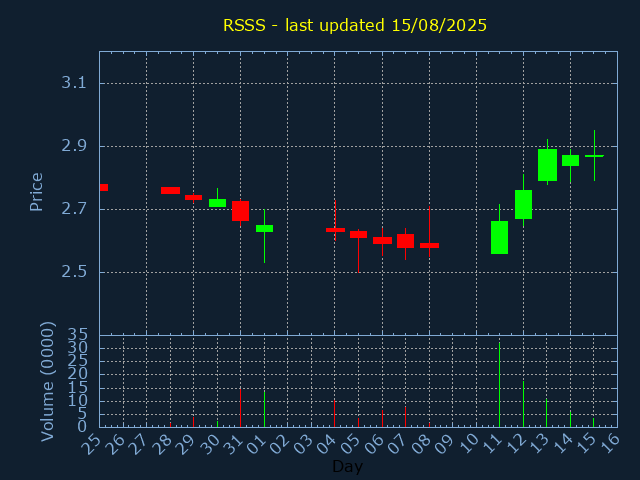Click the red volume bar for day 31
The height and width of the screenshot is (480, 640).
[x=240, y=408]
